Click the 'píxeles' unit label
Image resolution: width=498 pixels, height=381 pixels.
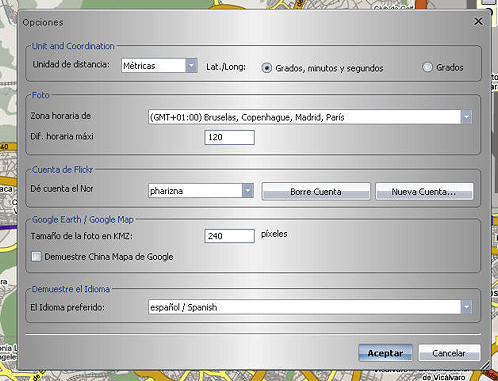tap(274, 234)
